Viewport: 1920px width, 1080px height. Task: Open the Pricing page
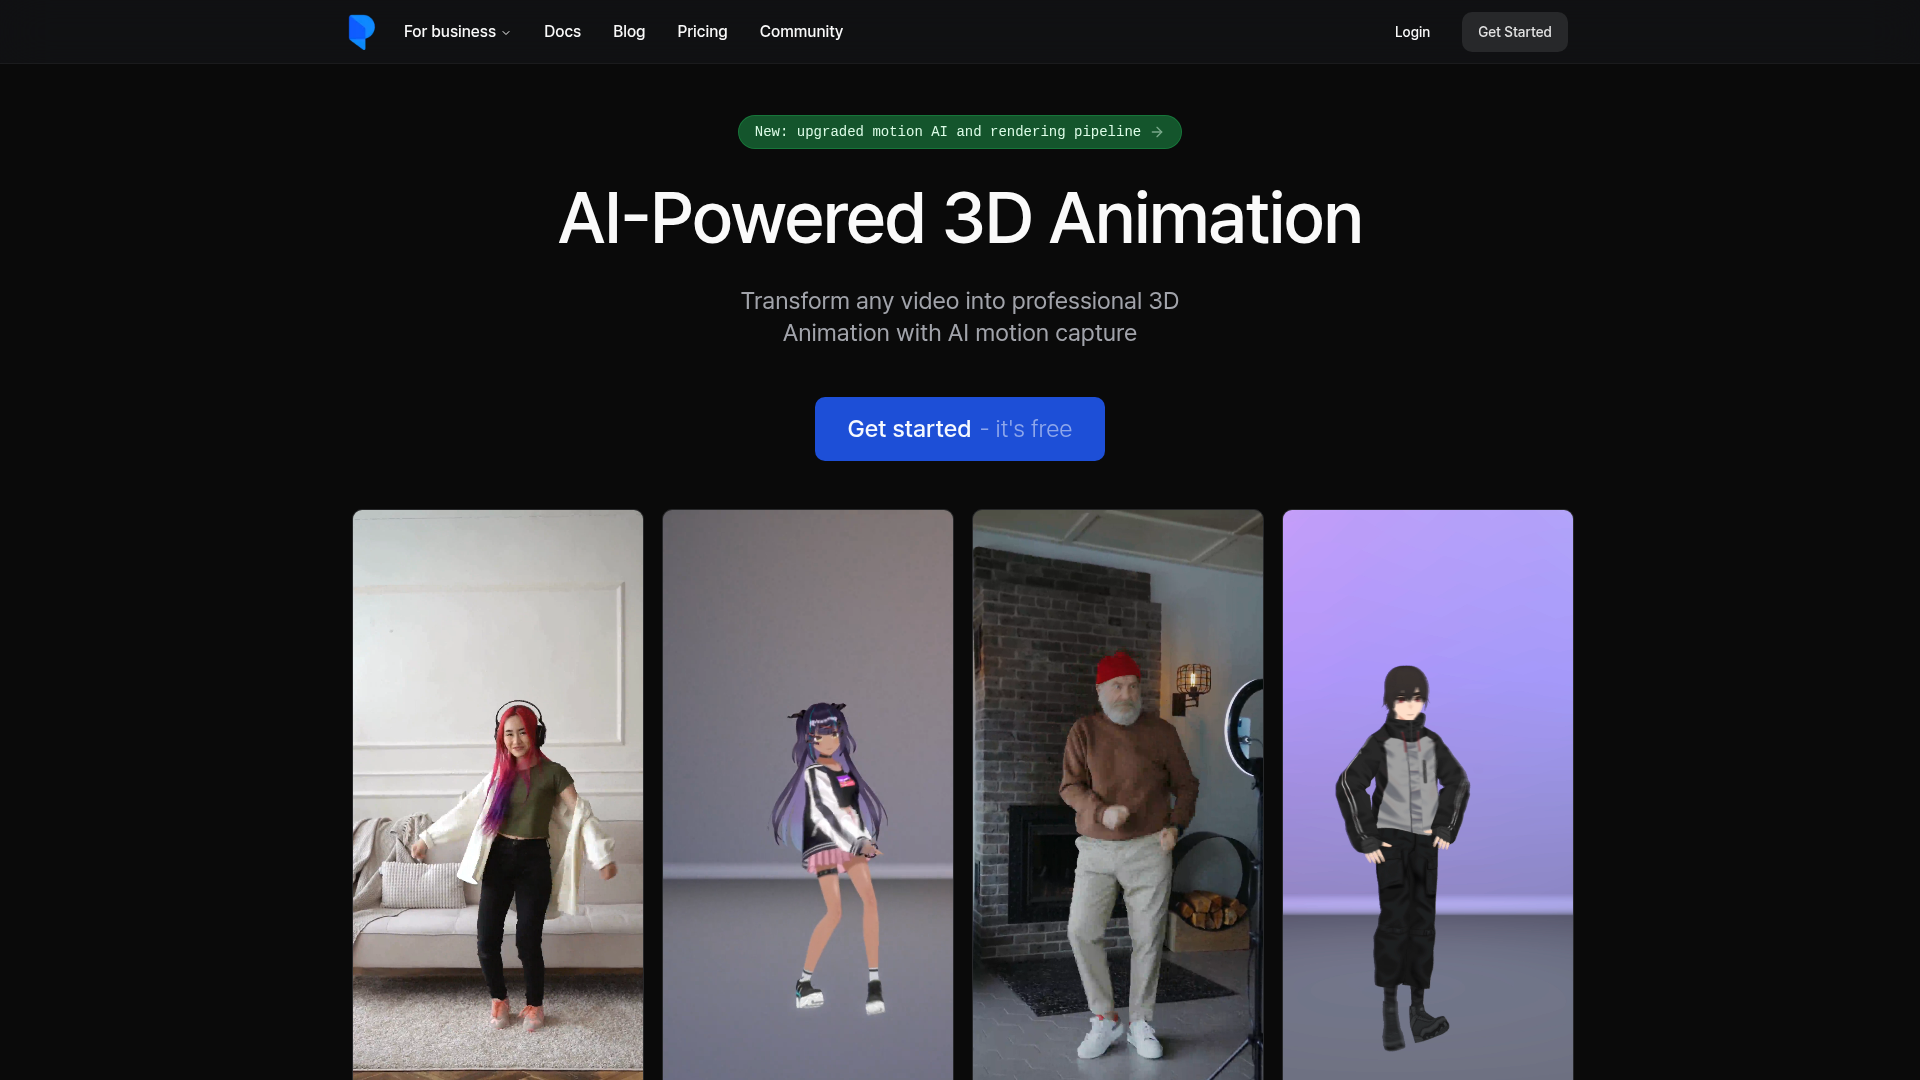tap(702, 32)
